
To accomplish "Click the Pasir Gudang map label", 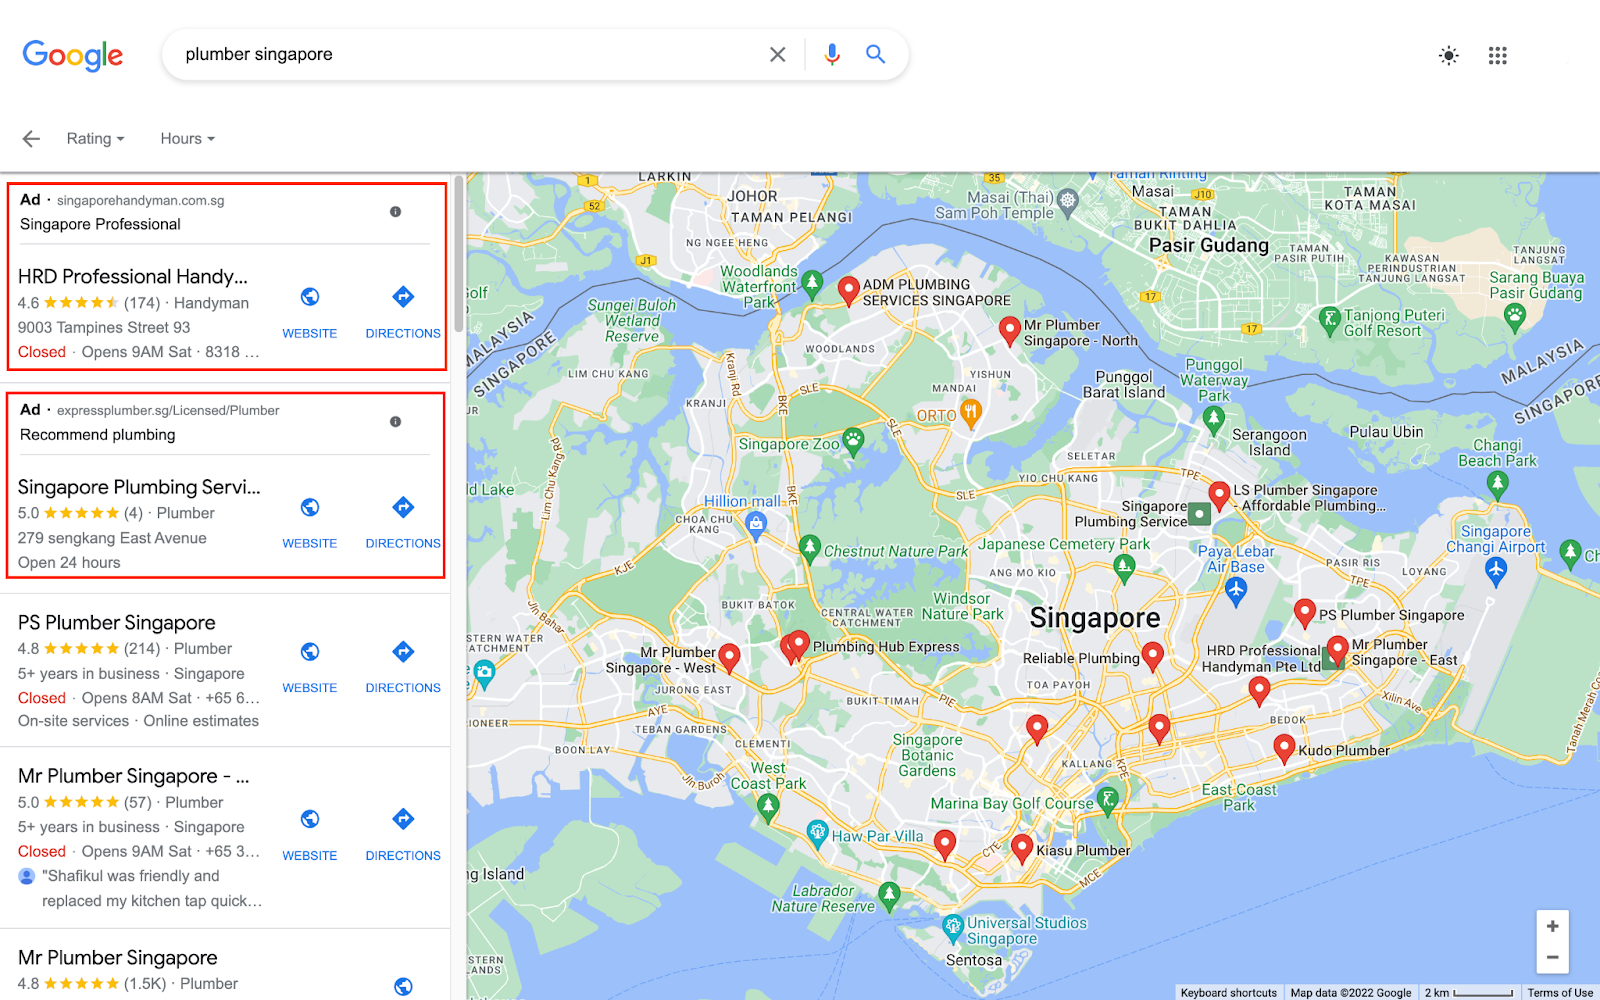I will coord(1209,246).
